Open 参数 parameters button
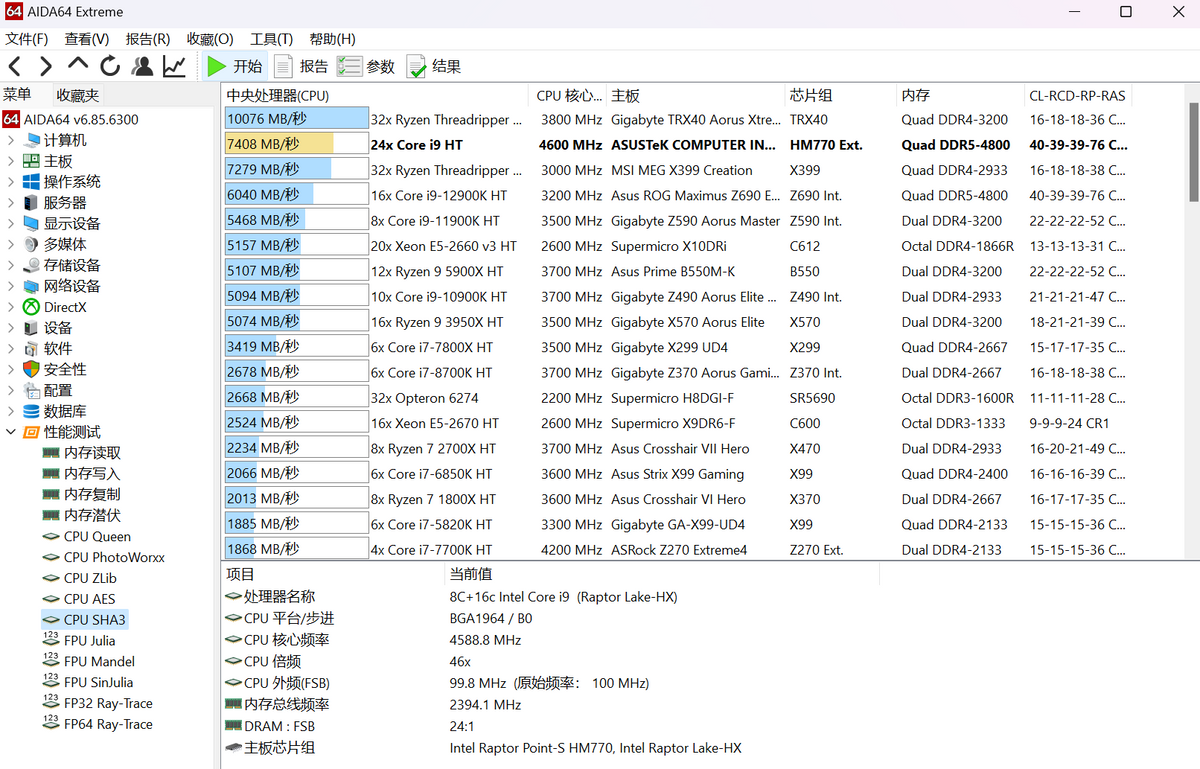 366,67
